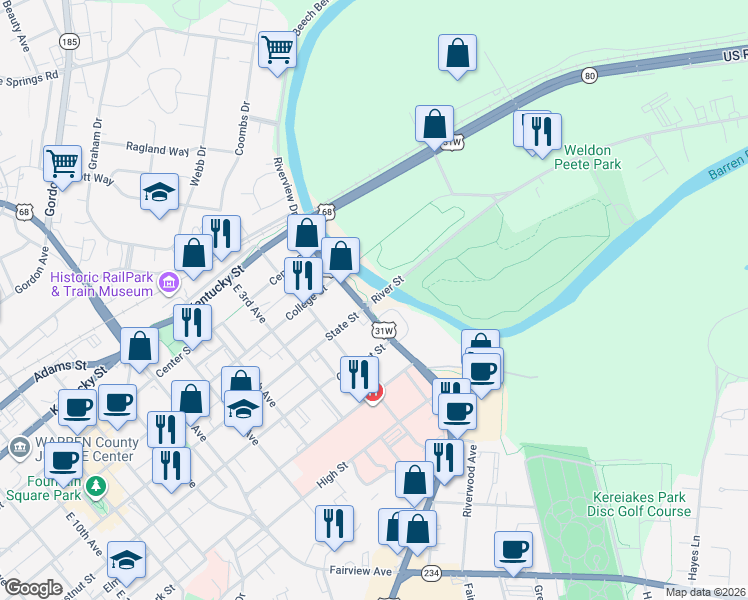748x600 pixels.
Task: Open the Historic RailPark museum icon
Action: [x=168, y=283]
